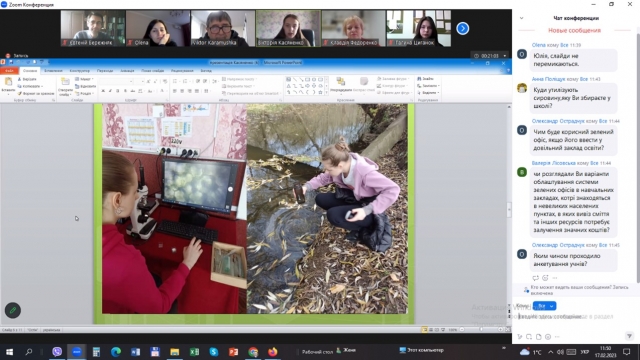Viewport: 640px width, 360px height.
Task: Click the "Новые сообщения" link in chat
Action: 574,30
